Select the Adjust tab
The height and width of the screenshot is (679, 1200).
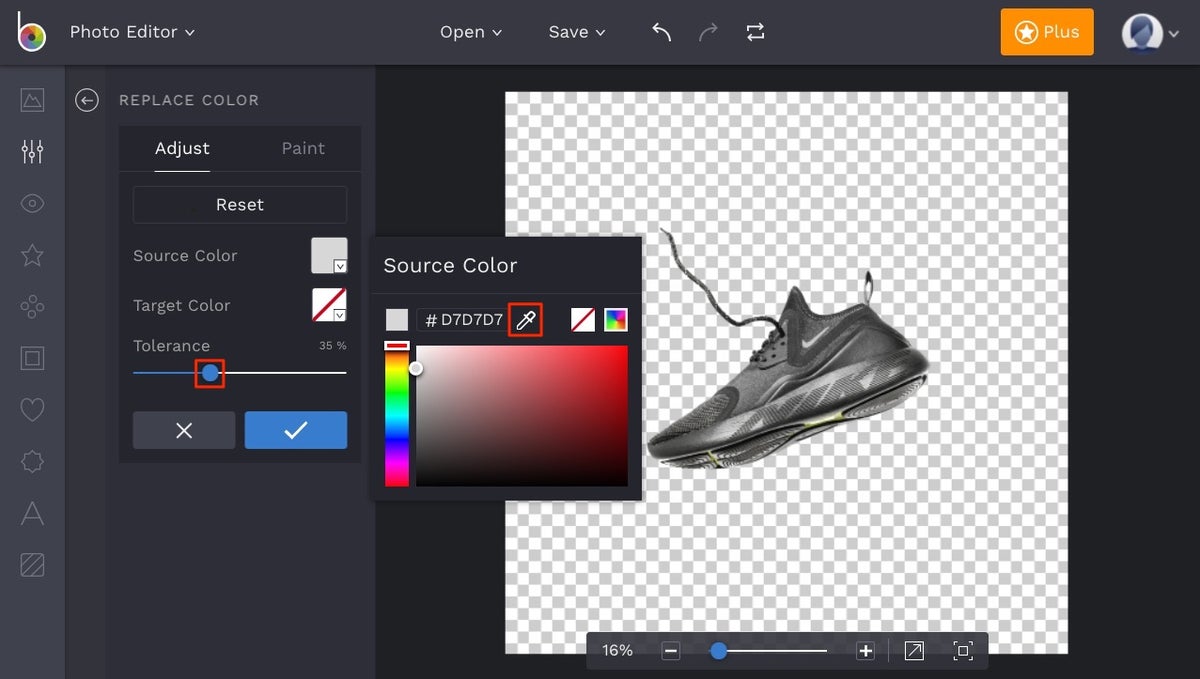coord(182,148)
